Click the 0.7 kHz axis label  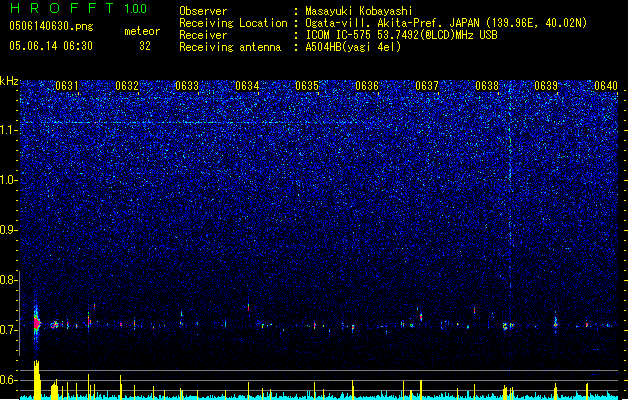(x=8, y=330)
